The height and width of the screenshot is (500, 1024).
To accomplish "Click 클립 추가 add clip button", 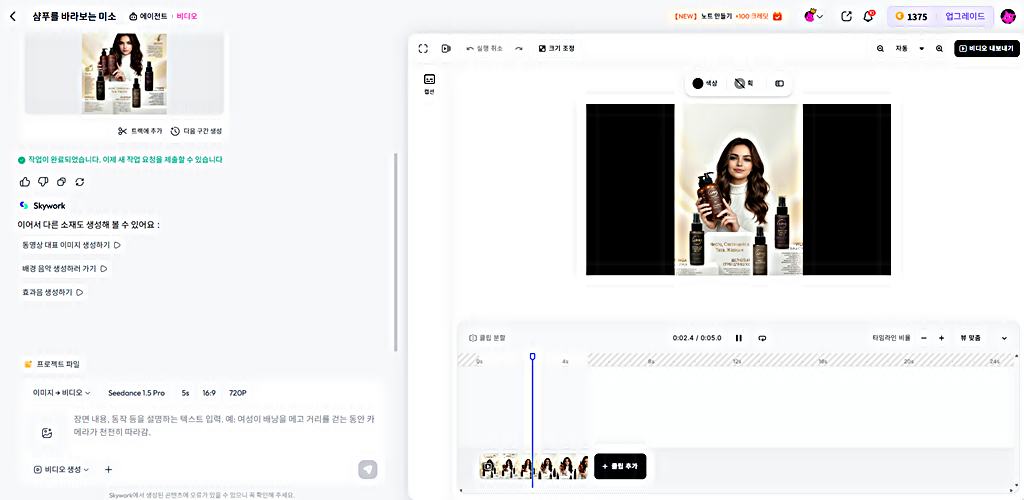I will [620, 467].
